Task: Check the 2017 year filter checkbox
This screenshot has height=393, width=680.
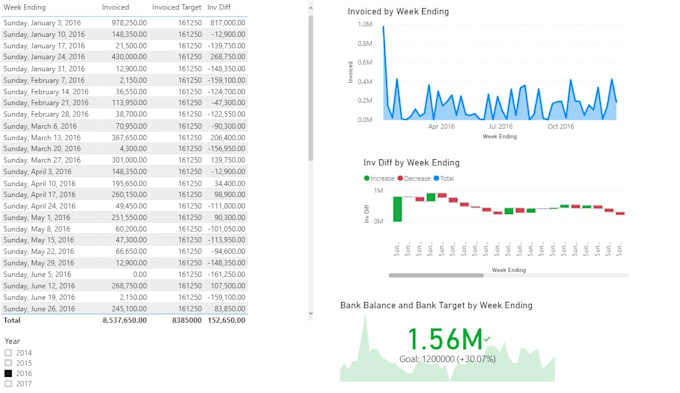Action: click(x=8, y=383)
